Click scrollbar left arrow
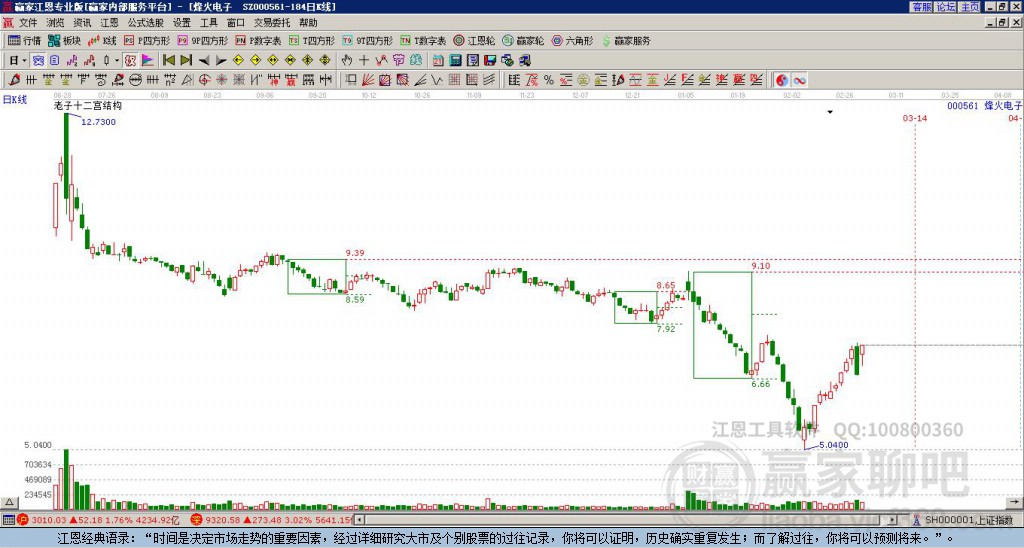 coord(360,520)
